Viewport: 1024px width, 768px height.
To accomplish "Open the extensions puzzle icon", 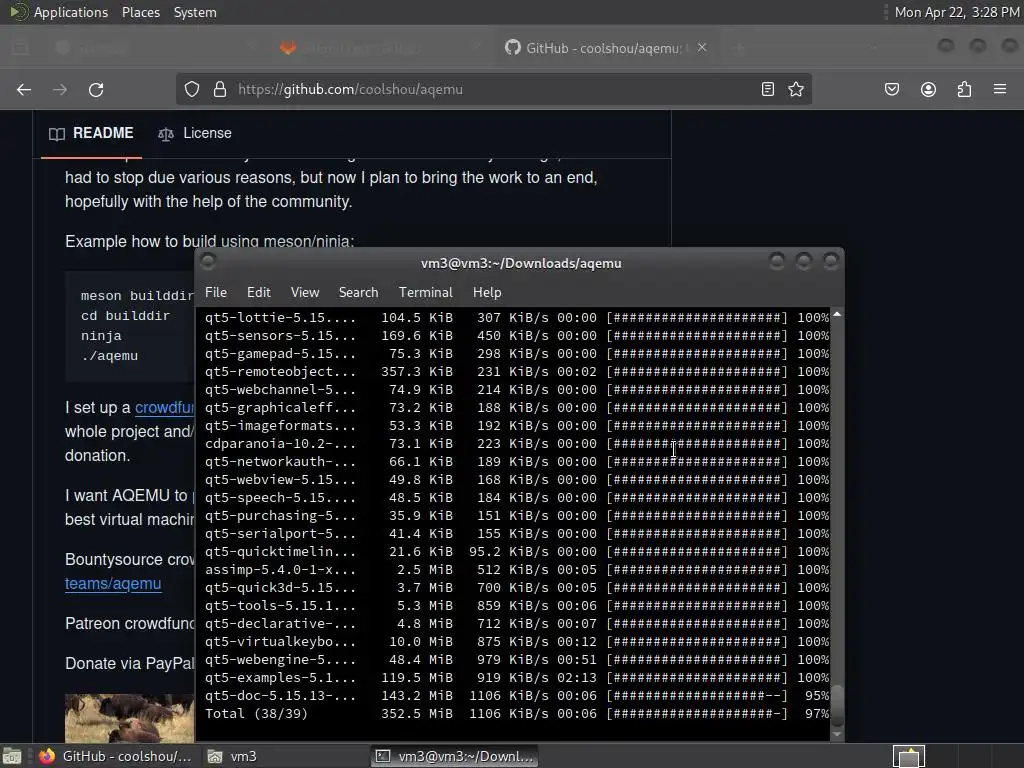I will point(964,89).
